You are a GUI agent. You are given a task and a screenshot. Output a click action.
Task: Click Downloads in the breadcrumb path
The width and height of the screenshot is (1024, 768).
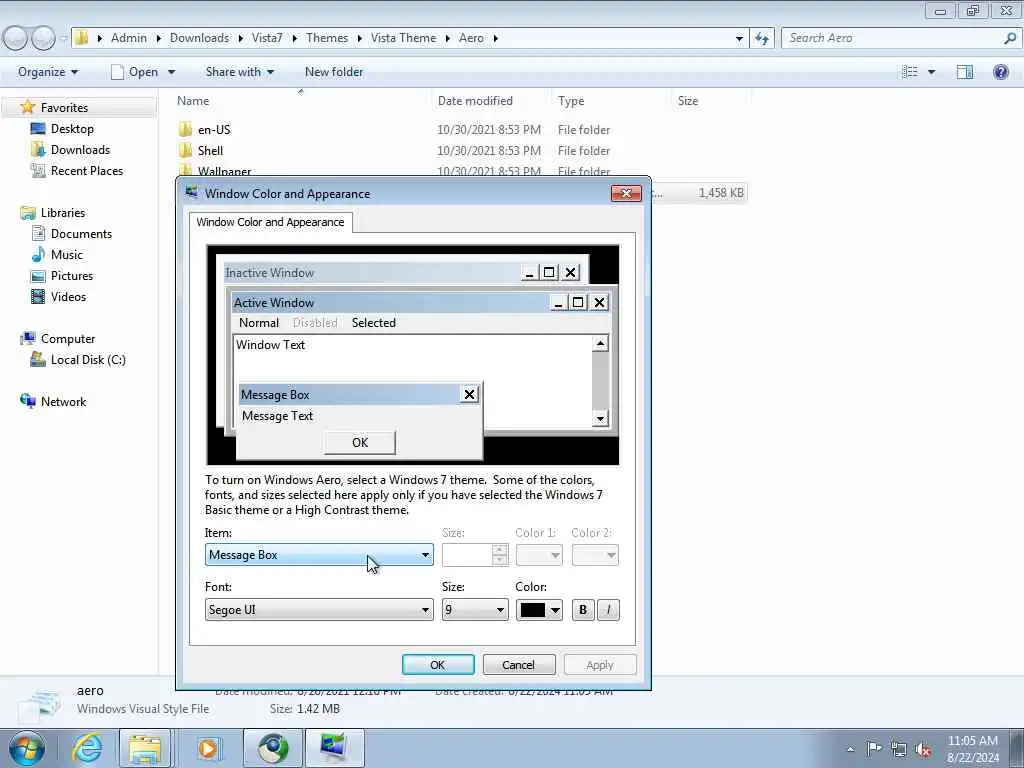(x=199, y=38)
